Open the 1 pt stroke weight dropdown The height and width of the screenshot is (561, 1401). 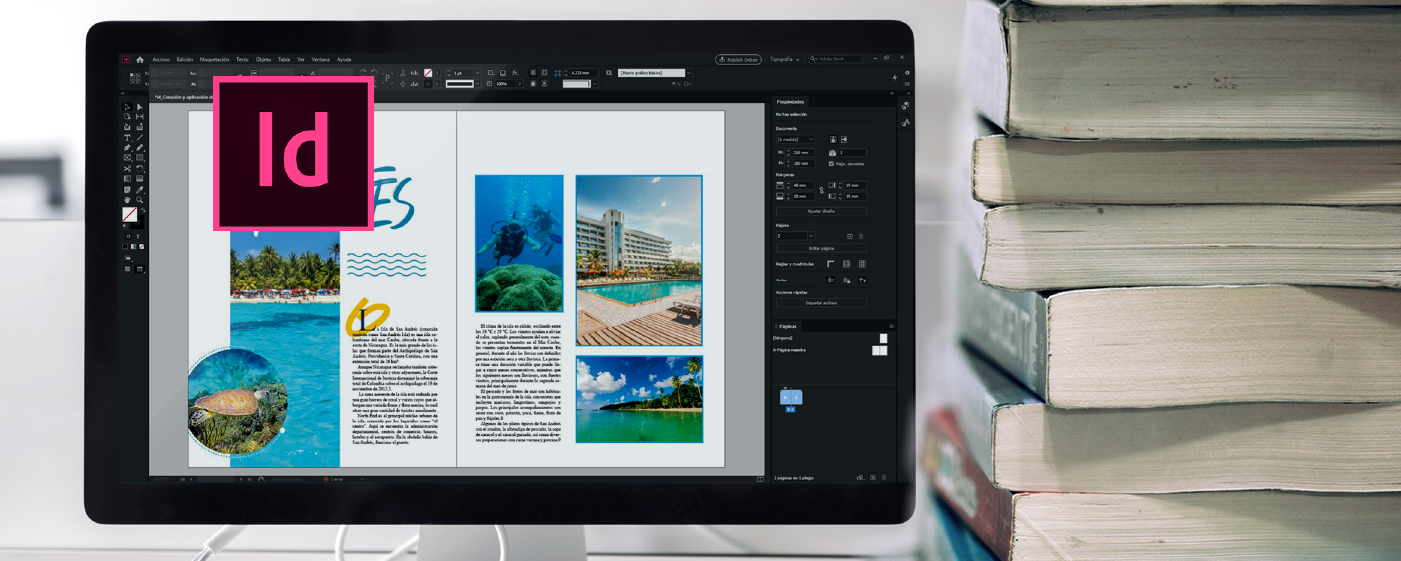[x=478, y=73]
